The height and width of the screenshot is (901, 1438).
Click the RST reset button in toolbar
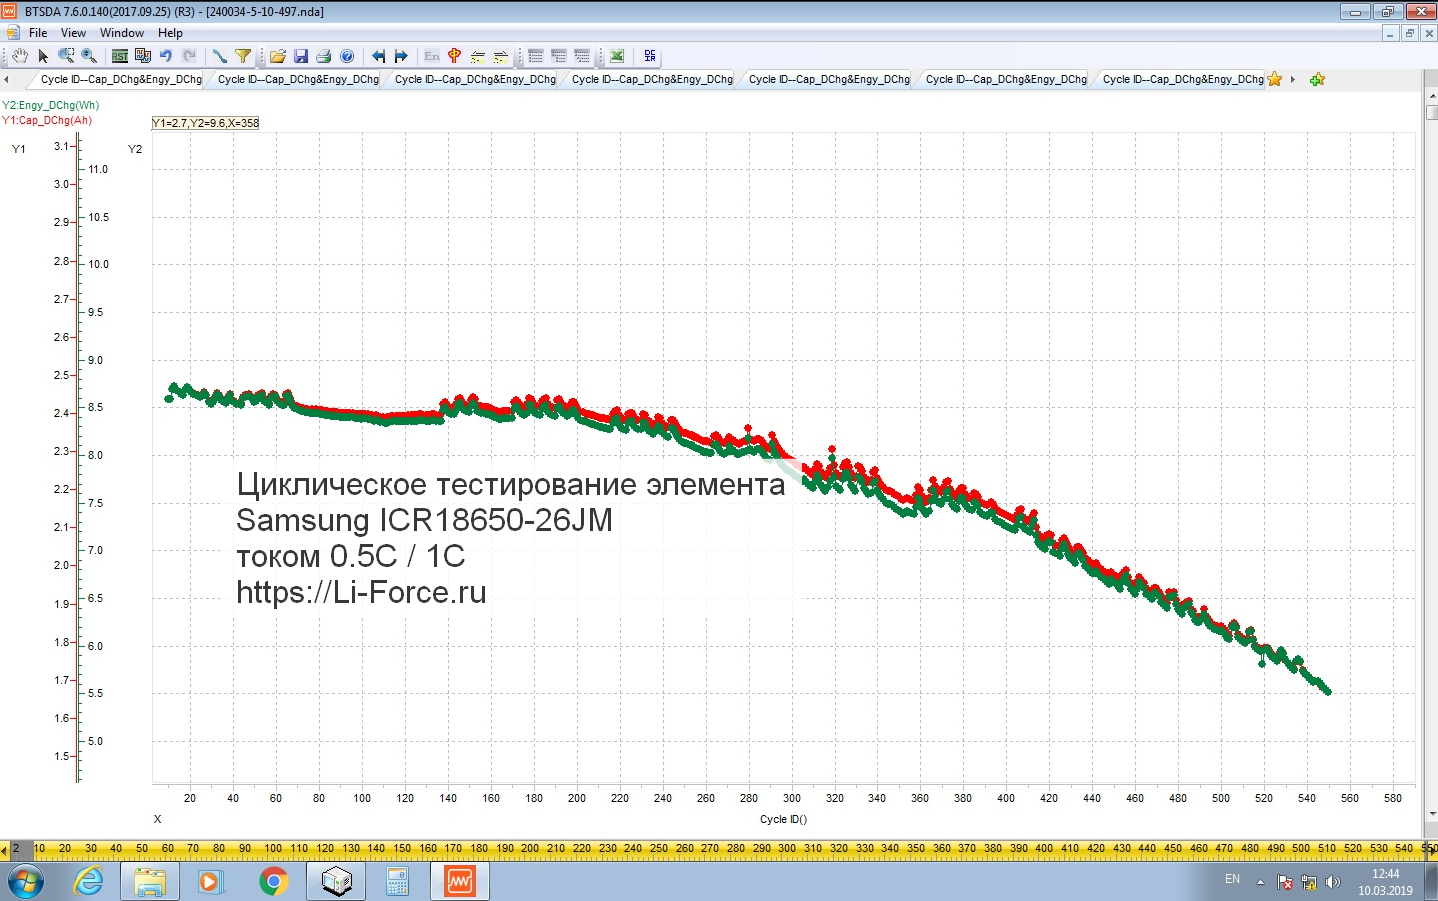[119, 56]
